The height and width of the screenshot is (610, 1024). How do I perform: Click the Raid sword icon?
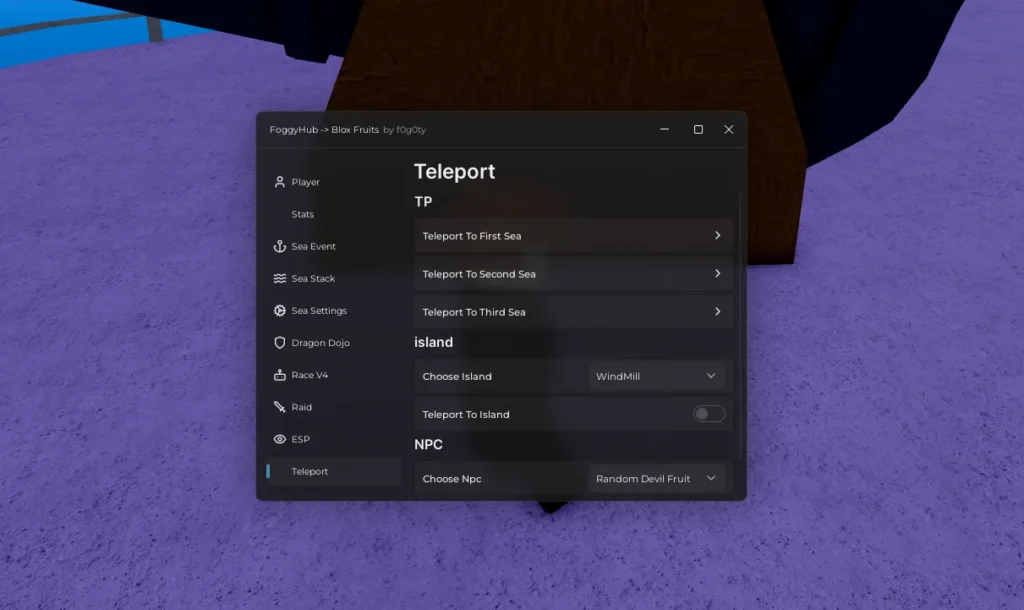280,407
